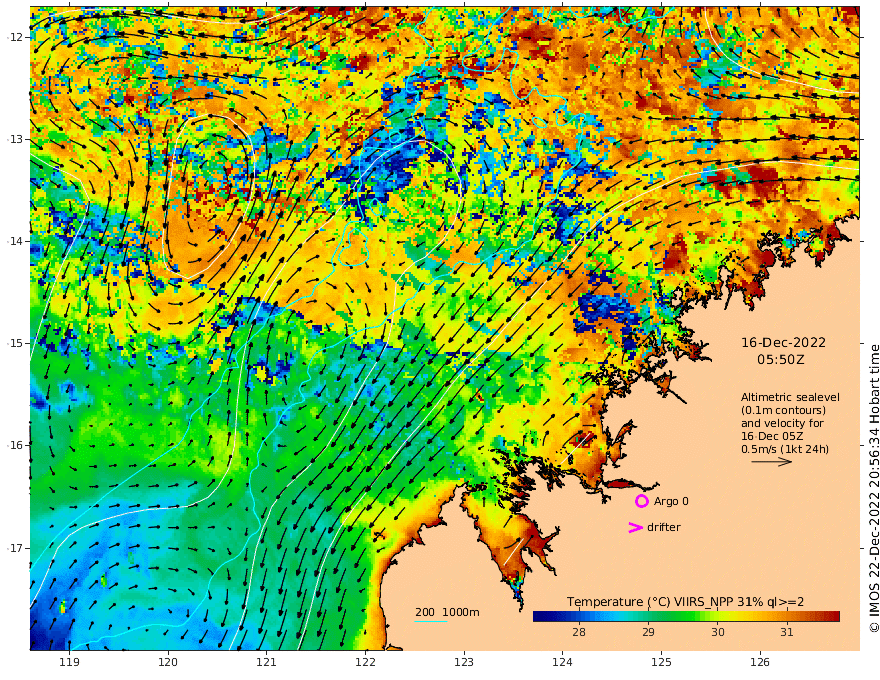This screenshot has height=680, width=880.
Task: Click the longitude 120 axis label
Action: coord(168,662)
